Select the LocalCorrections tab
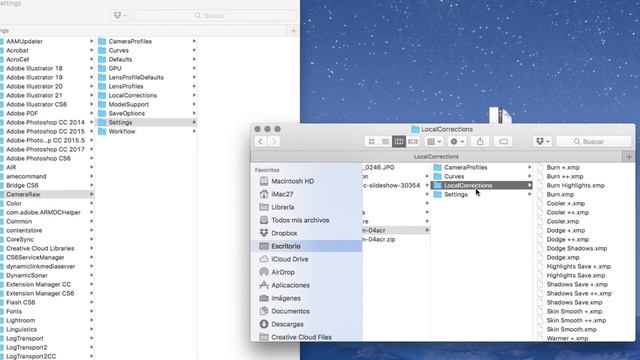640x360 pixels. [x=436, y=156]
